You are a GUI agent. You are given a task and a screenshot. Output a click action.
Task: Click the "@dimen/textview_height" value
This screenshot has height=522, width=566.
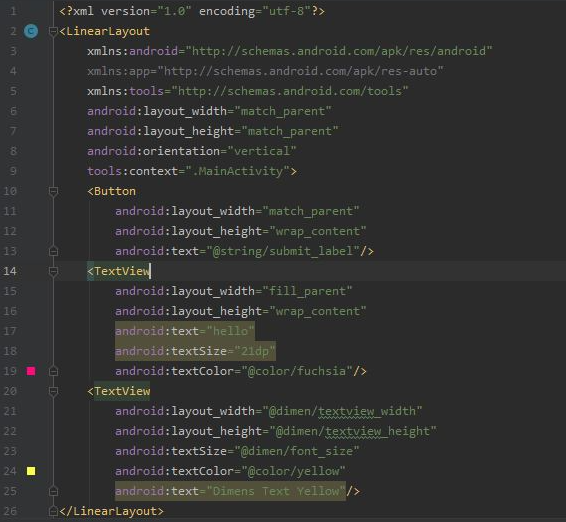353,431
